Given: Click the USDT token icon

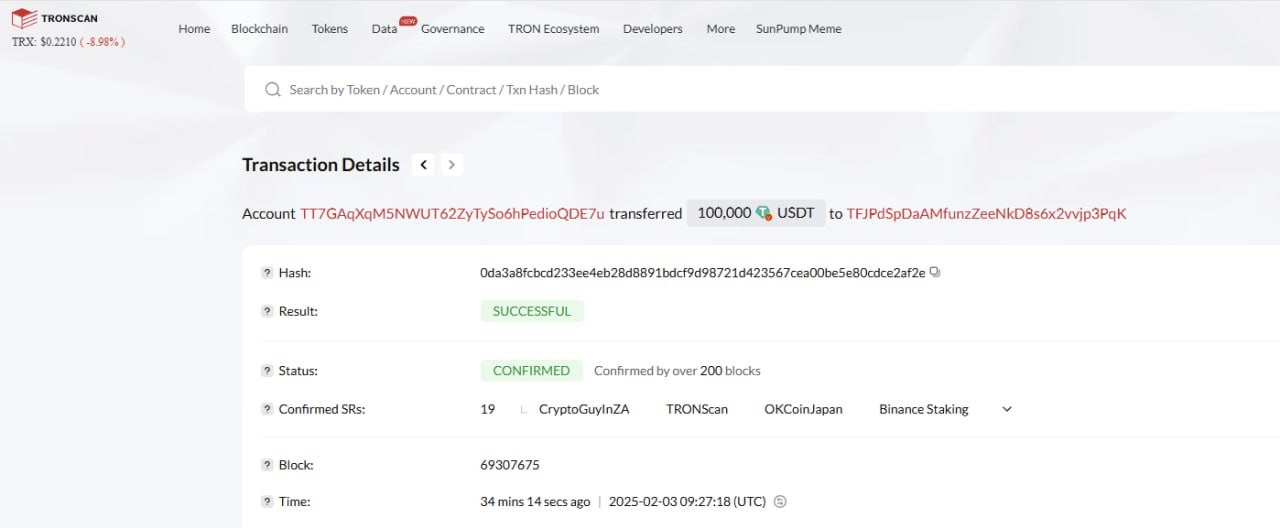Looking at the screenshot, I should point(764,213).
